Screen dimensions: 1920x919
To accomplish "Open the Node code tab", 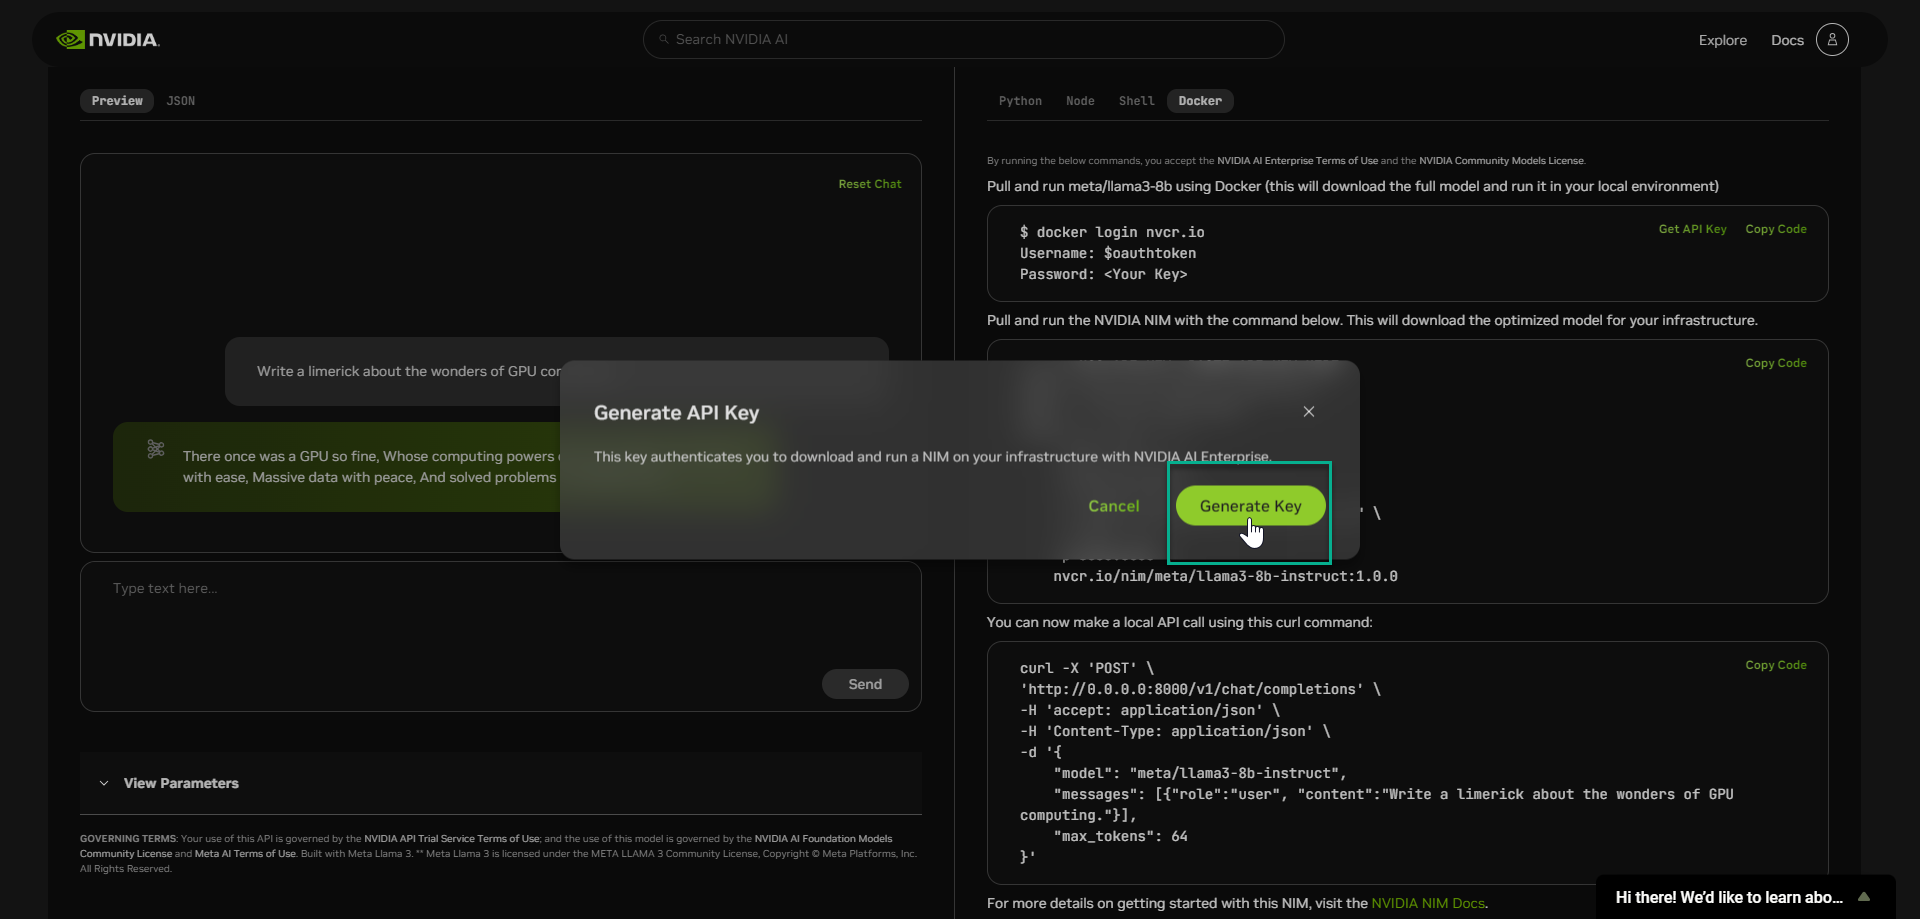I will point(1079,101).
